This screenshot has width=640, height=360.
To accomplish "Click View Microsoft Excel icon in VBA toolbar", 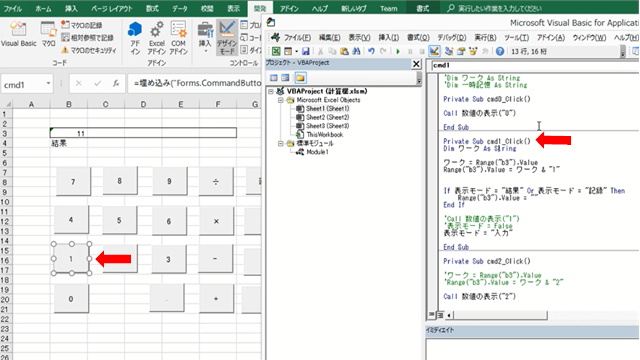I will pos(276,51).
